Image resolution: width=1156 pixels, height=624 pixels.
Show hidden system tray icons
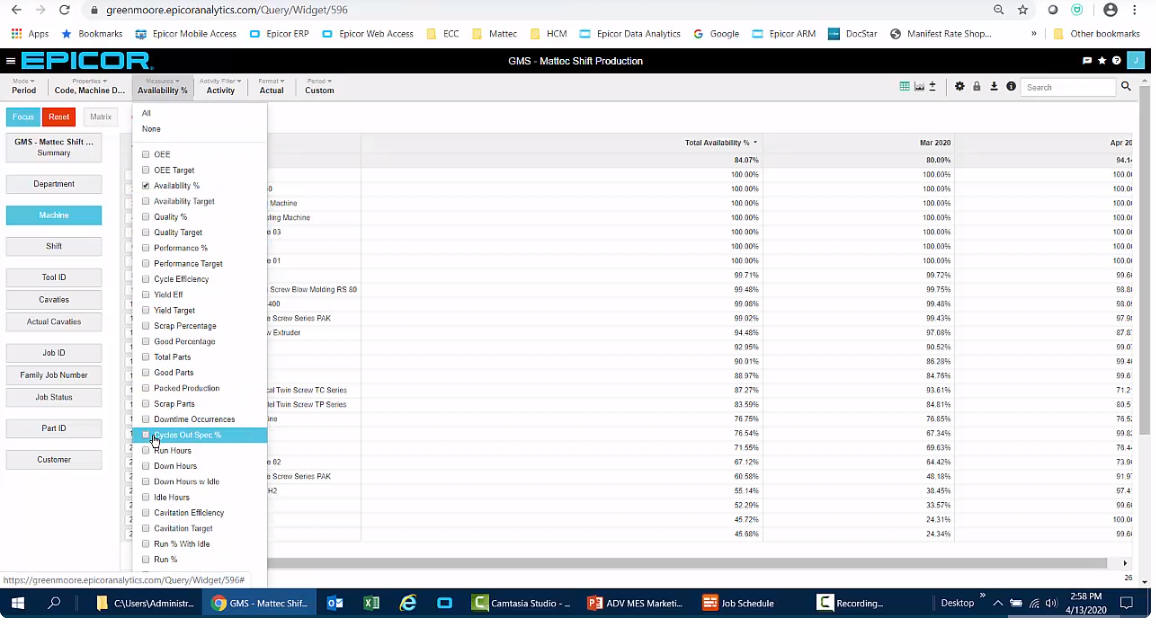click(x=997, y=603)
